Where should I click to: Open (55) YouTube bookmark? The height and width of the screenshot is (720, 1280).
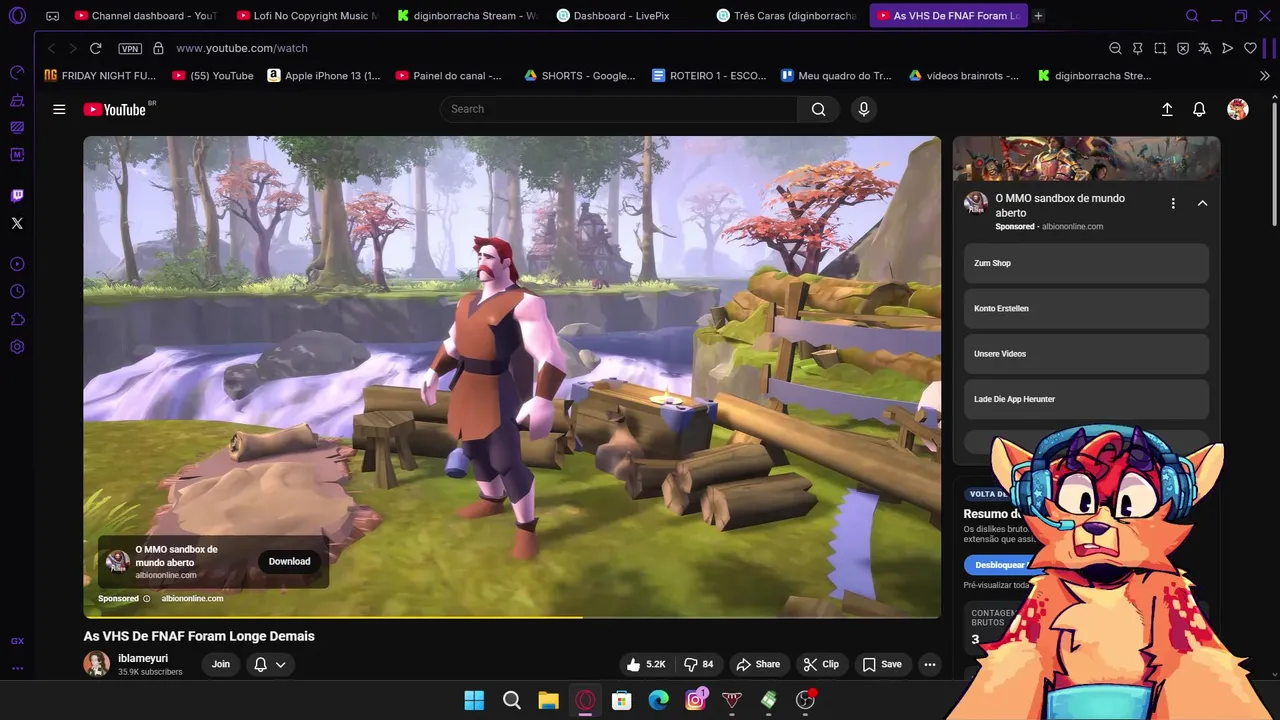click(213, 75)
